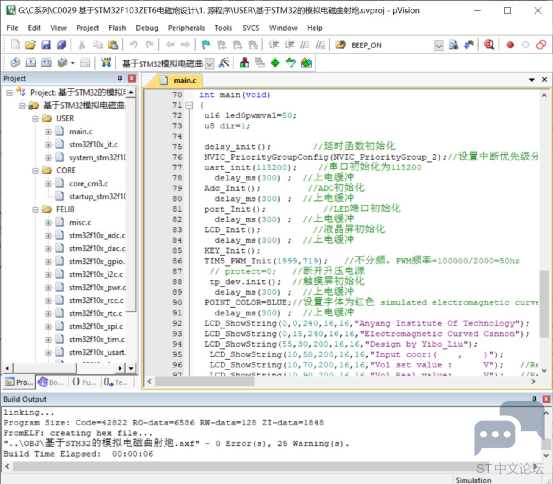Collapse the USER folder in project tree
Screen dimensions: 553x484
click(35, 119)
